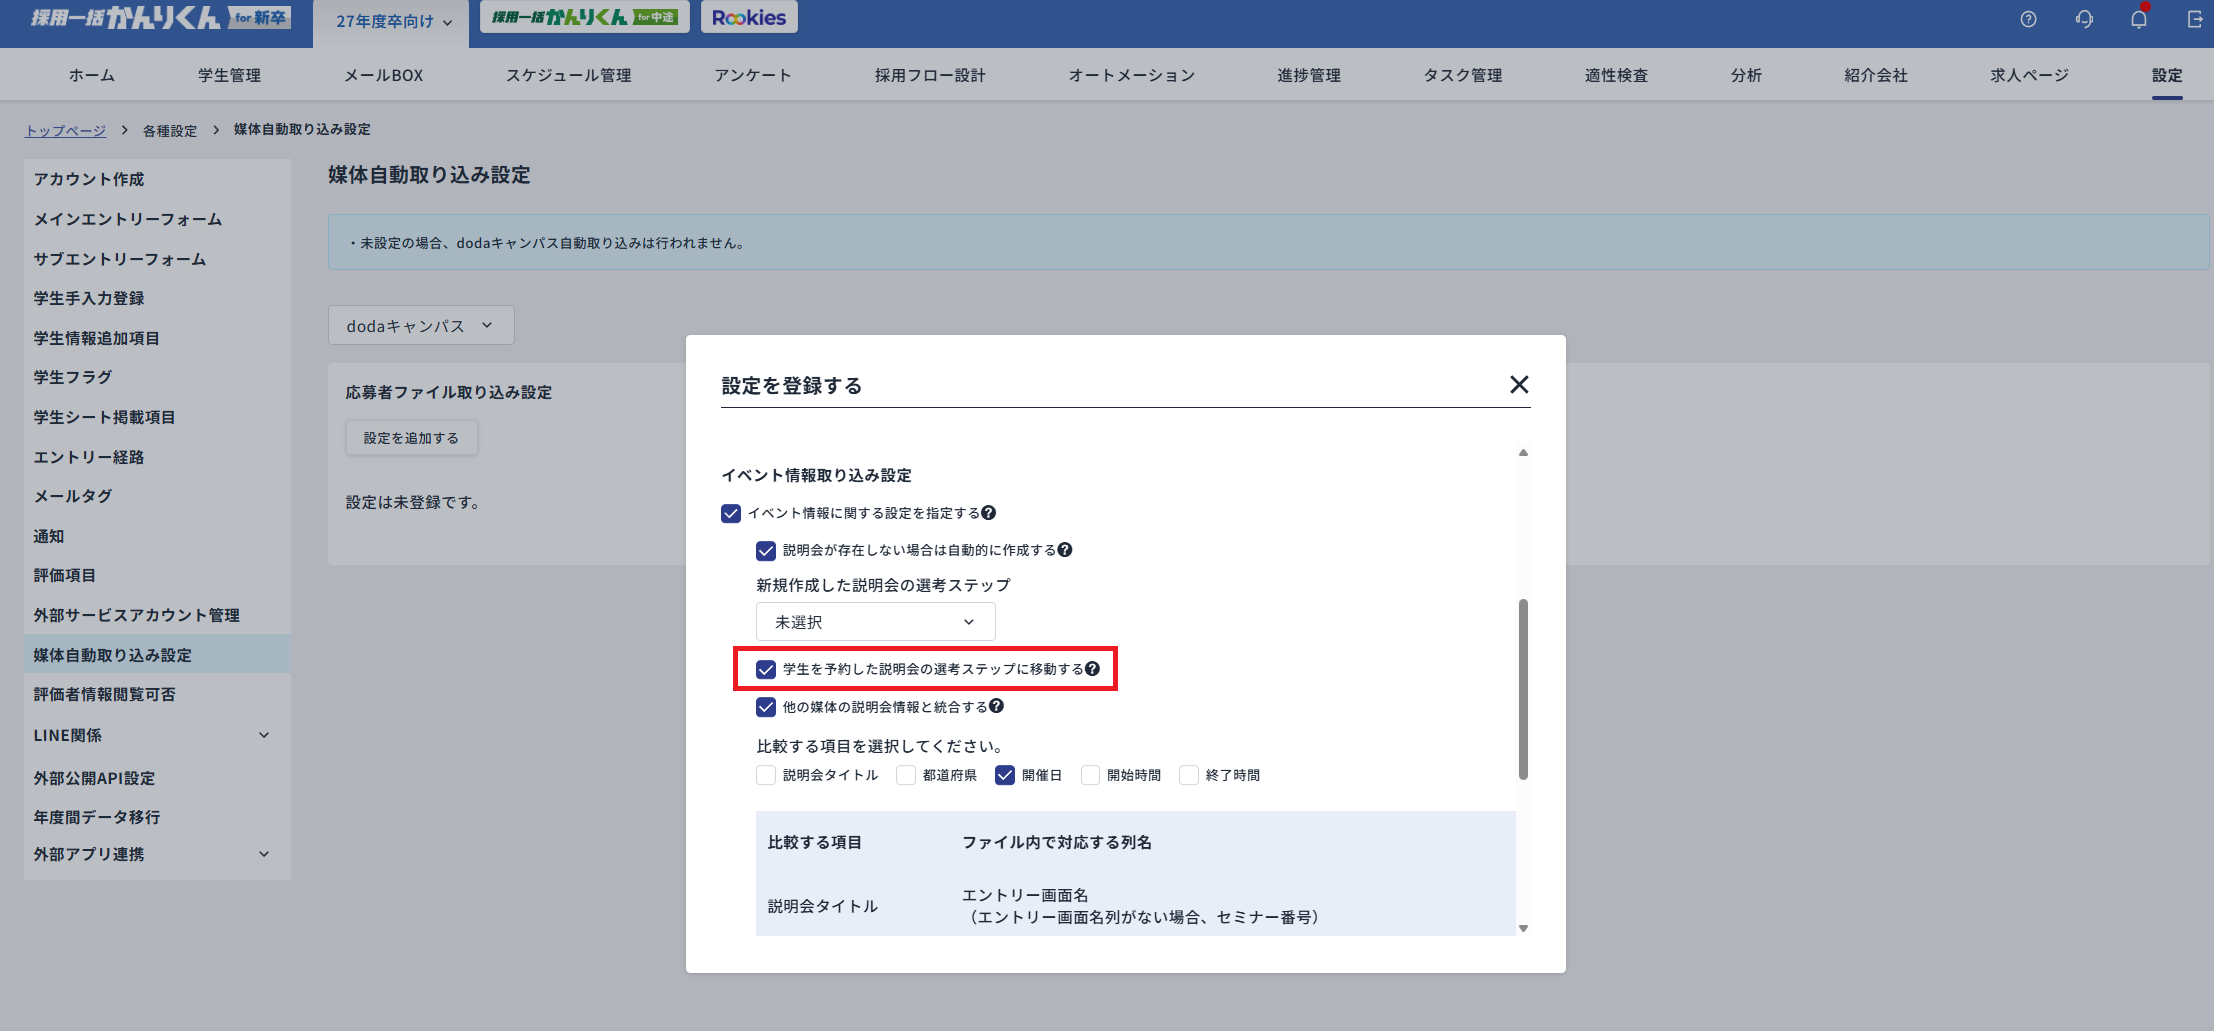The width and height of the screenshot is (2214, 1031).
Task: Close the 設定を登録する dialog with X
Action: pos(1519,385)
